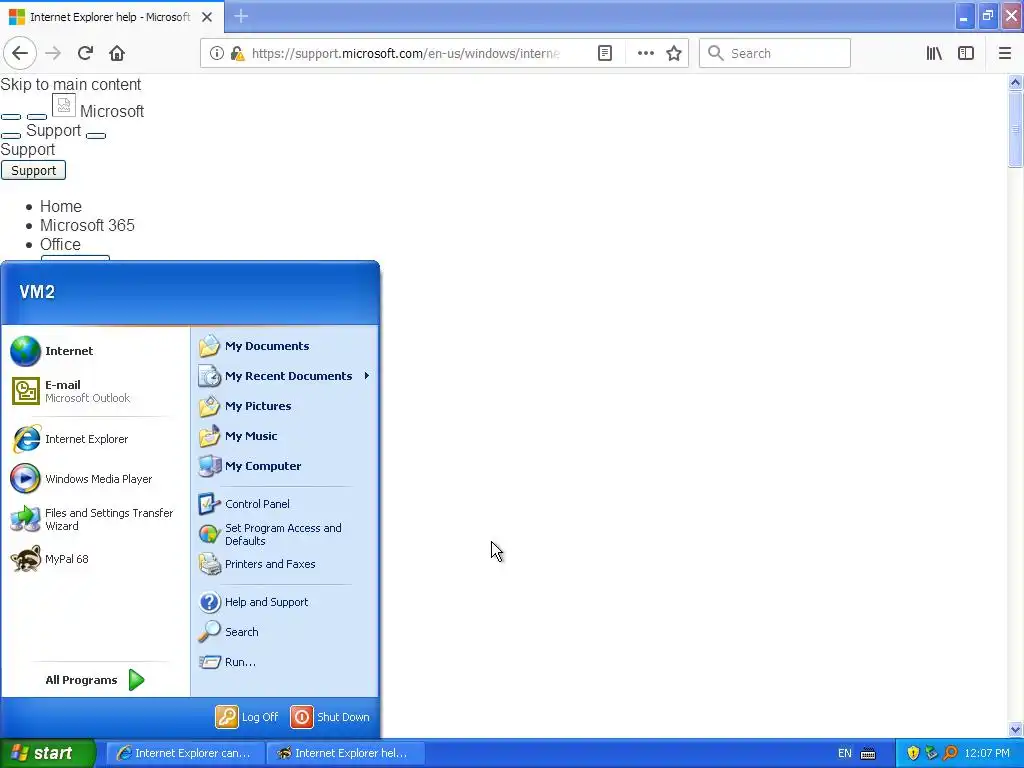Image resolution: width=1024 pixels, height=768 pixels.
Task: Open the browser hamburger menu
Action: click(x=1005, y=53)
